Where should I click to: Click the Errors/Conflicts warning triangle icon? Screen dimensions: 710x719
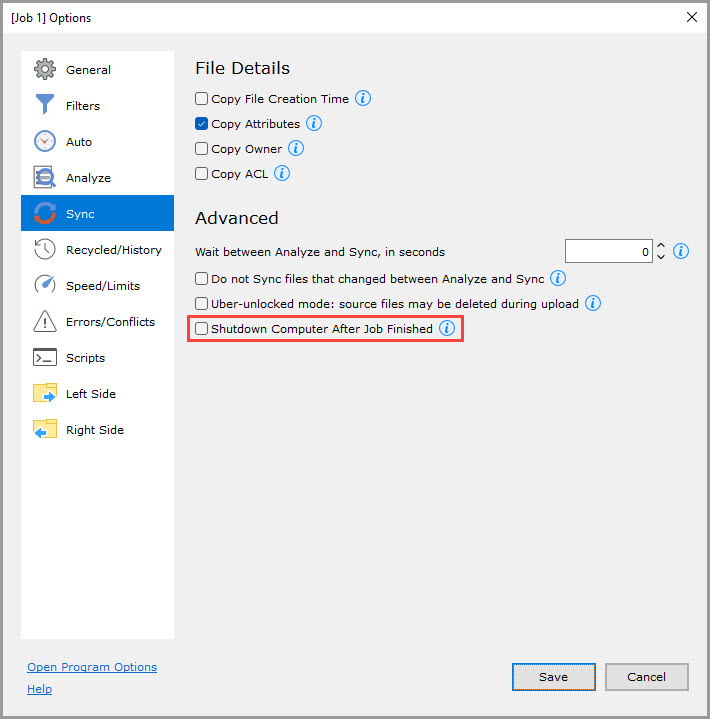(45, 322)
